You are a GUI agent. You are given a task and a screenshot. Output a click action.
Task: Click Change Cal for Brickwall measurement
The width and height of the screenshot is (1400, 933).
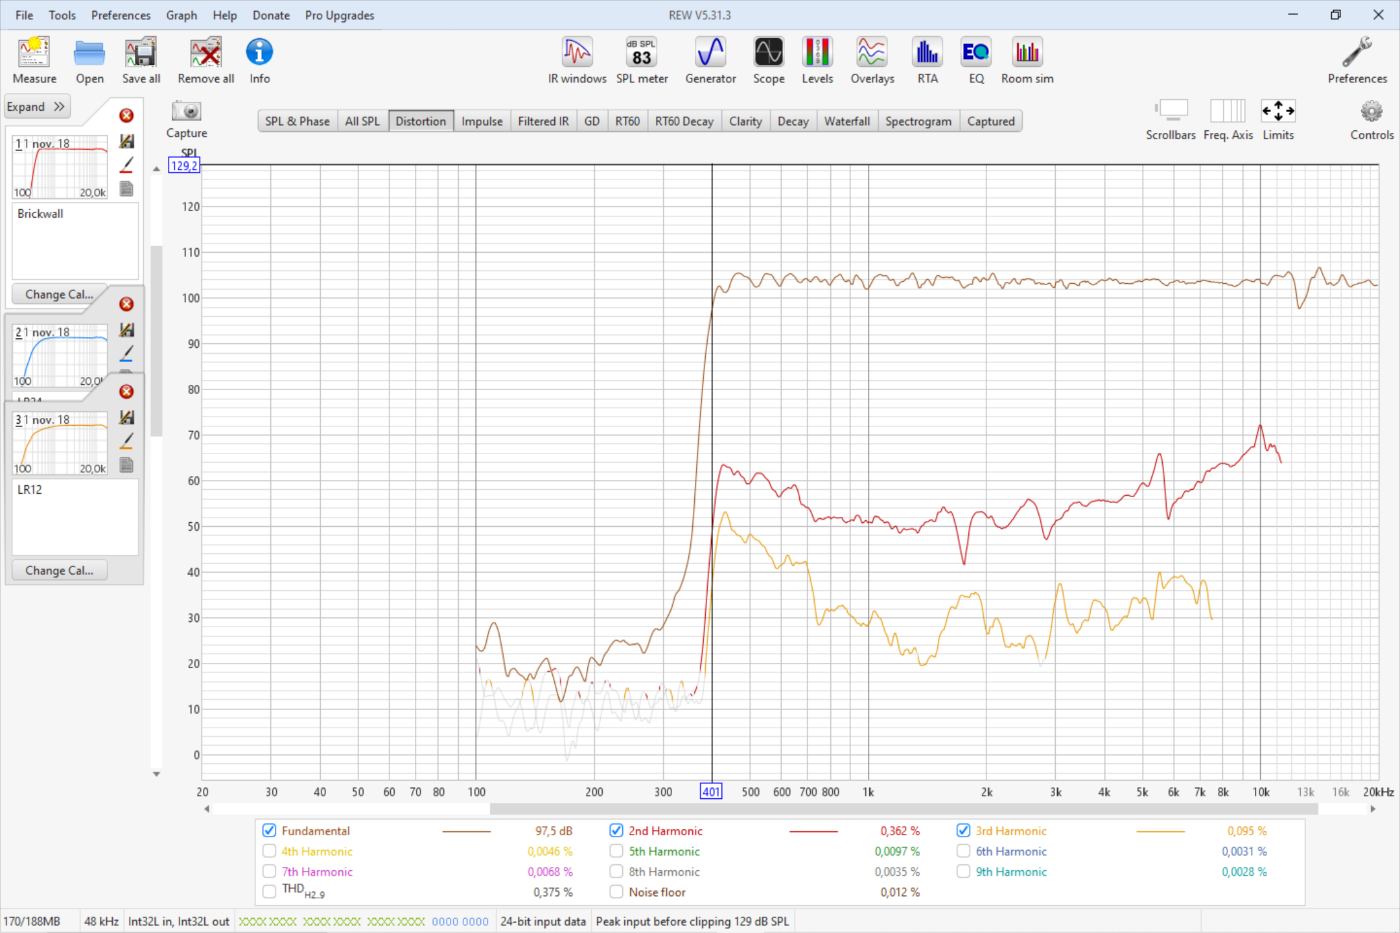pyautogui.click(x=59, y=294)
